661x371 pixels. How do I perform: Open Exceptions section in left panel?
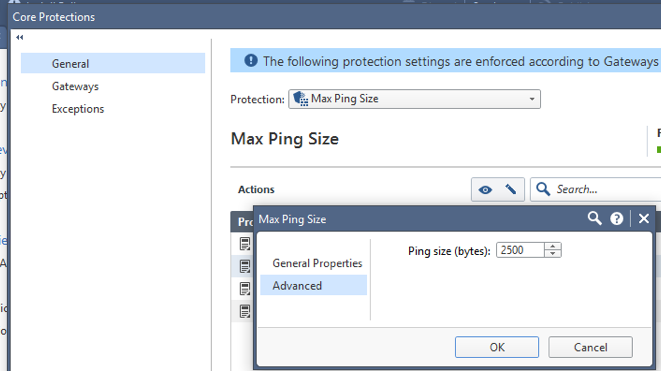(78, 109)
